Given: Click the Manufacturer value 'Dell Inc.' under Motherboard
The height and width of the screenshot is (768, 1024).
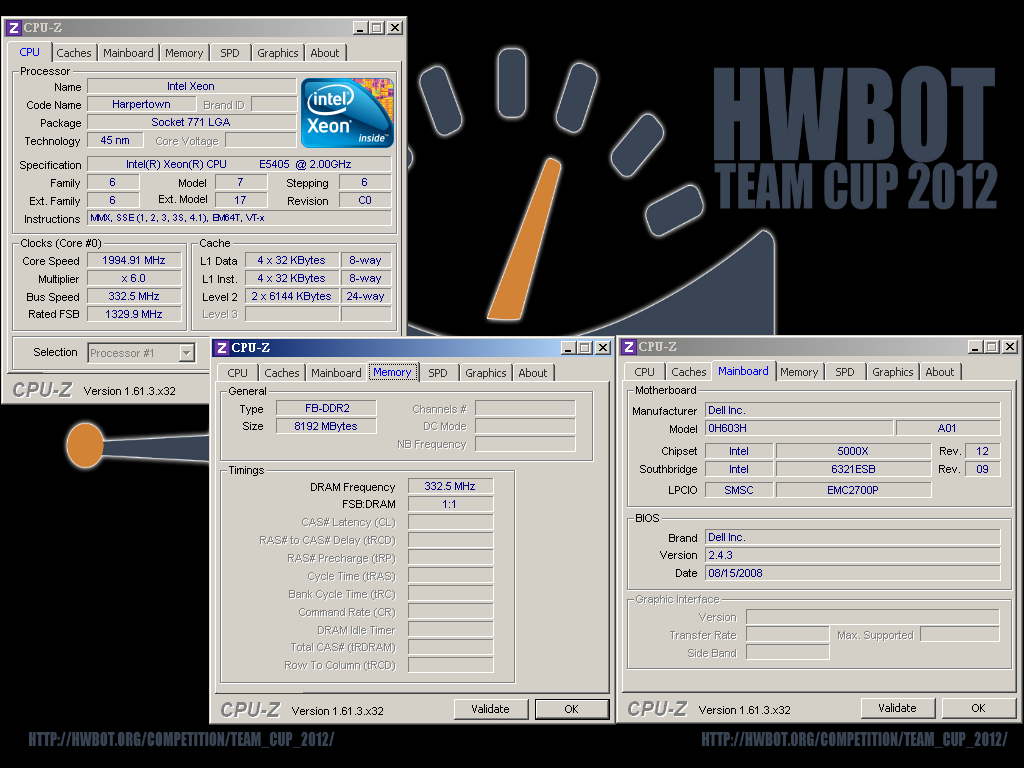Looking at the screenshot, I should (x=853, y=410).
